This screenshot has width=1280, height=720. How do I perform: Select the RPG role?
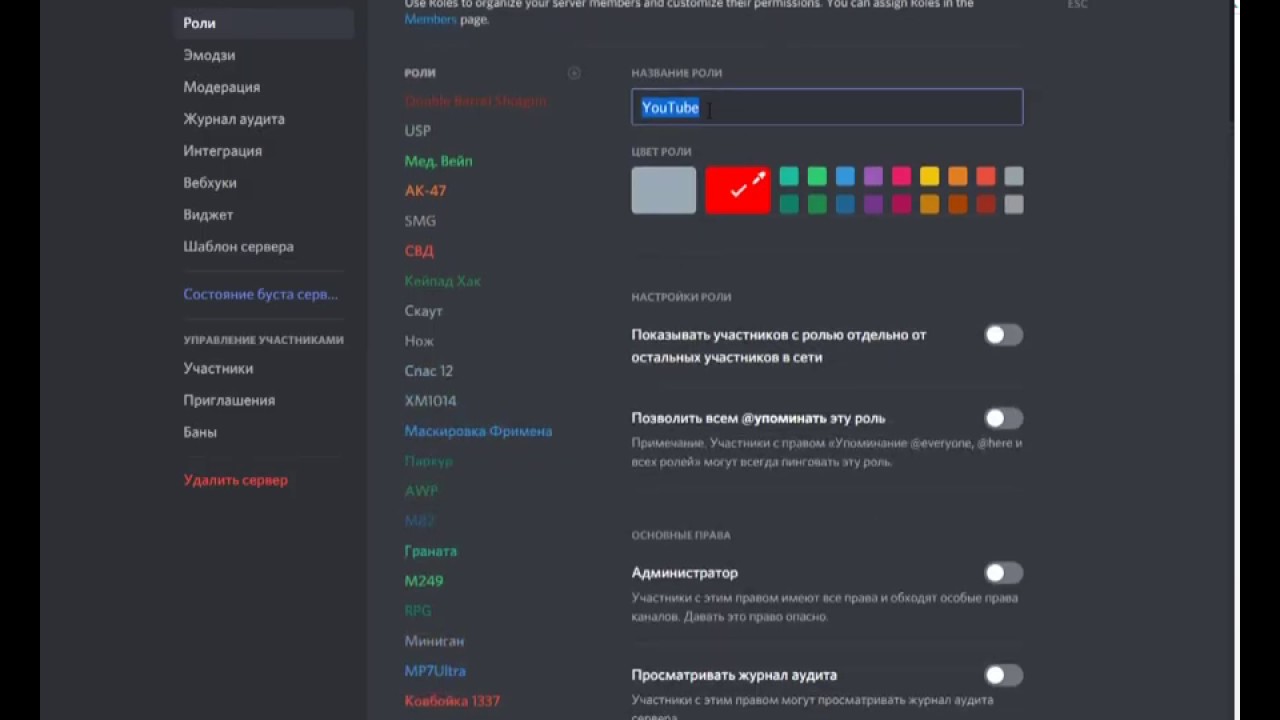click(x=418, y=611)
